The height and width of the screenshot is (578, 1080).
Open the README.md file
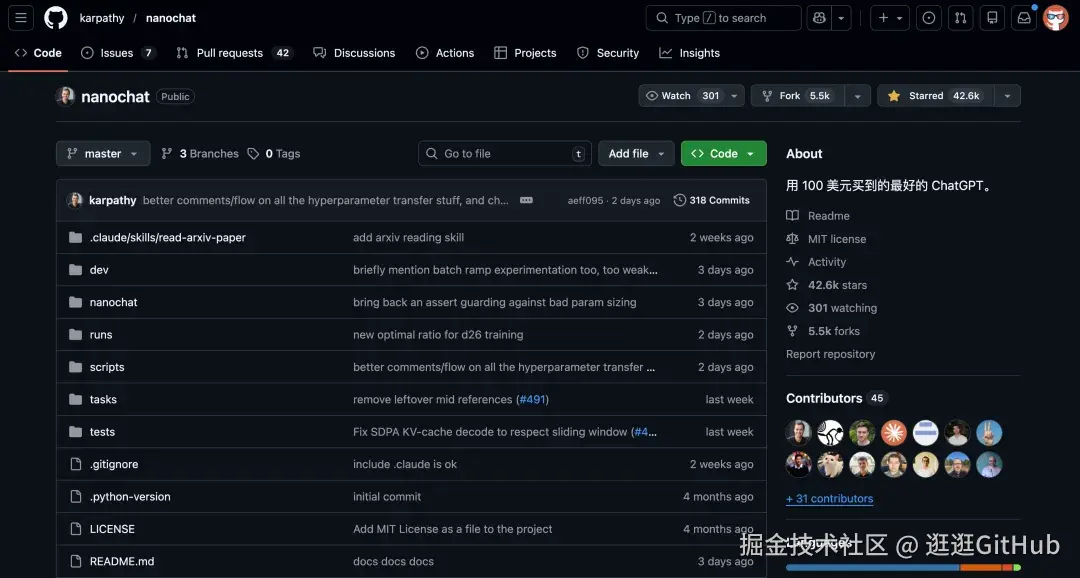(121, 561)
